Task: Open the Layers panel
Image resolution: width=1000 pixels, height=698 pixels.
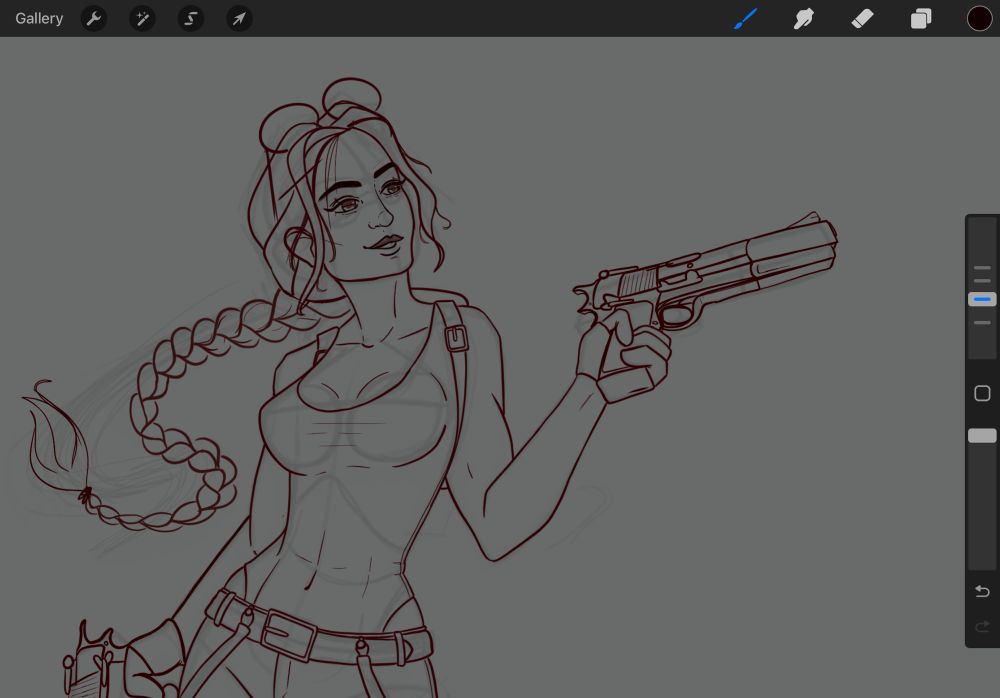Action: [921, 19]
